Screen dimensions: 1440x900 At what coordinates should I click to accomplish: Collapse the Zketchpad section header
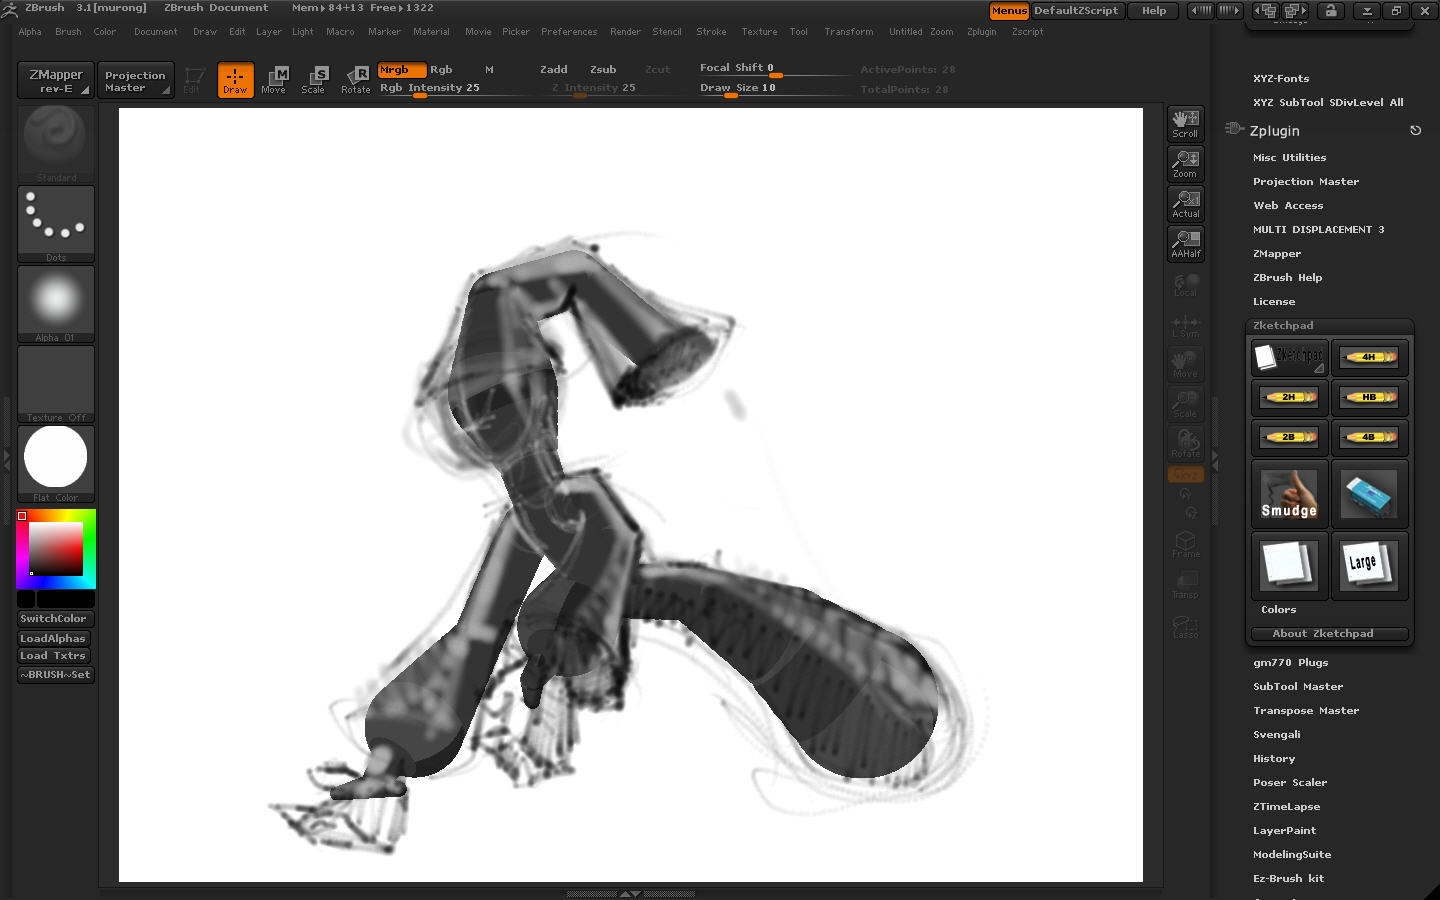point(1283,326)
